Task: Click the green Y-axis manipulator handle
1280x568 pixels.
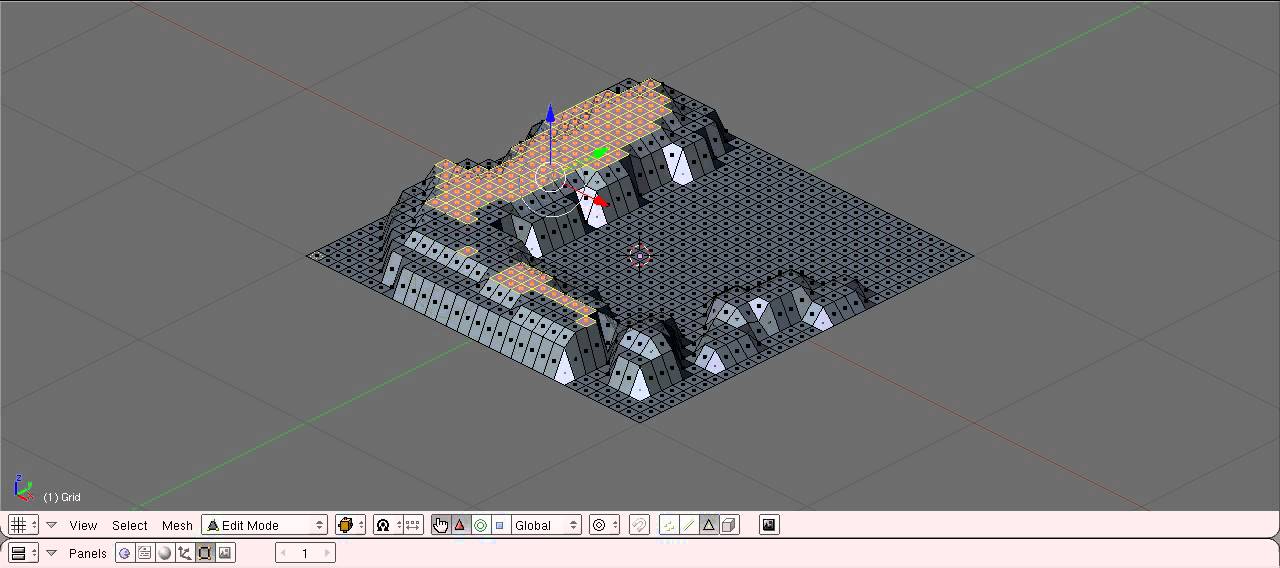Action: 599,153
